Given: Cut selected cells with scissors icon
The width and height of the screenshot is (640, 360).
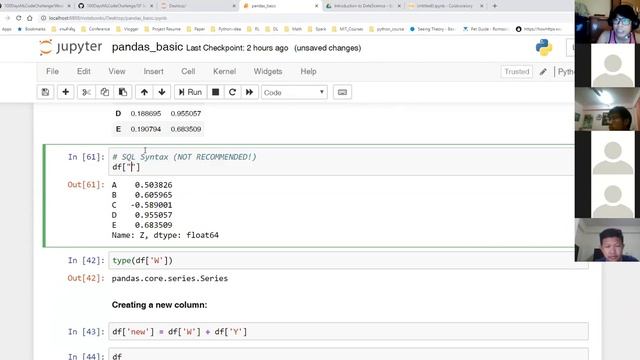Looking at the screenshot, I should (86, 92).
